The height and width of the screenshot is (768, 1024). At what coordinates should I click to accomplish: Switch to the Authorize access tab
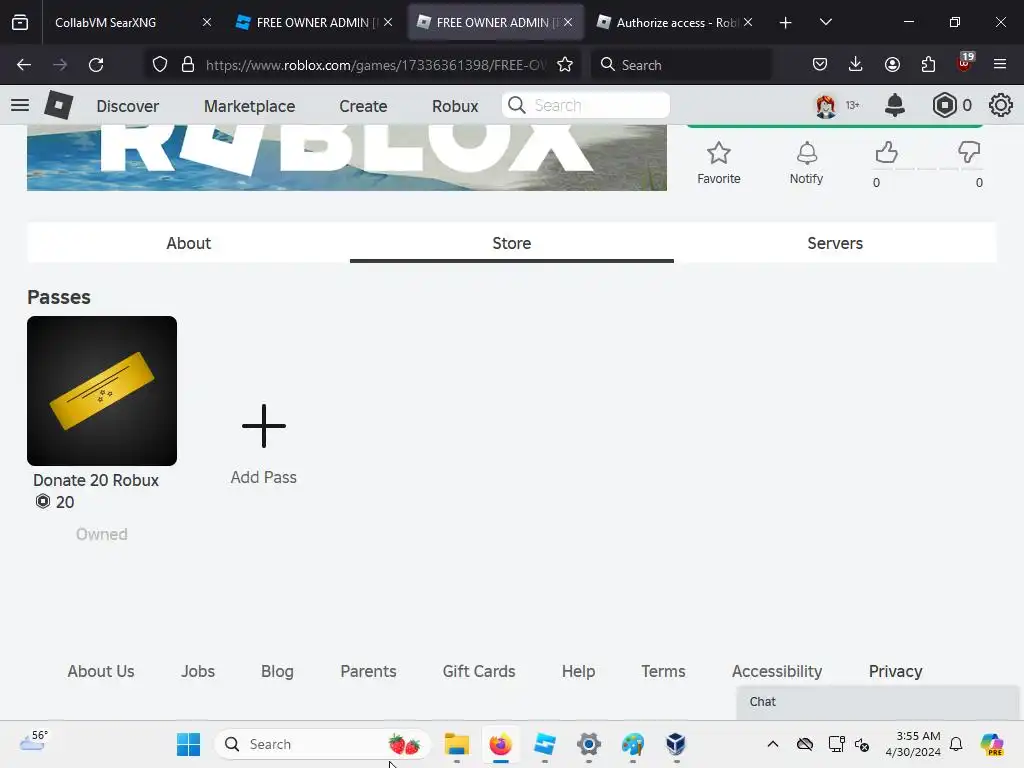pyautogui.click(x=676, y=22)
